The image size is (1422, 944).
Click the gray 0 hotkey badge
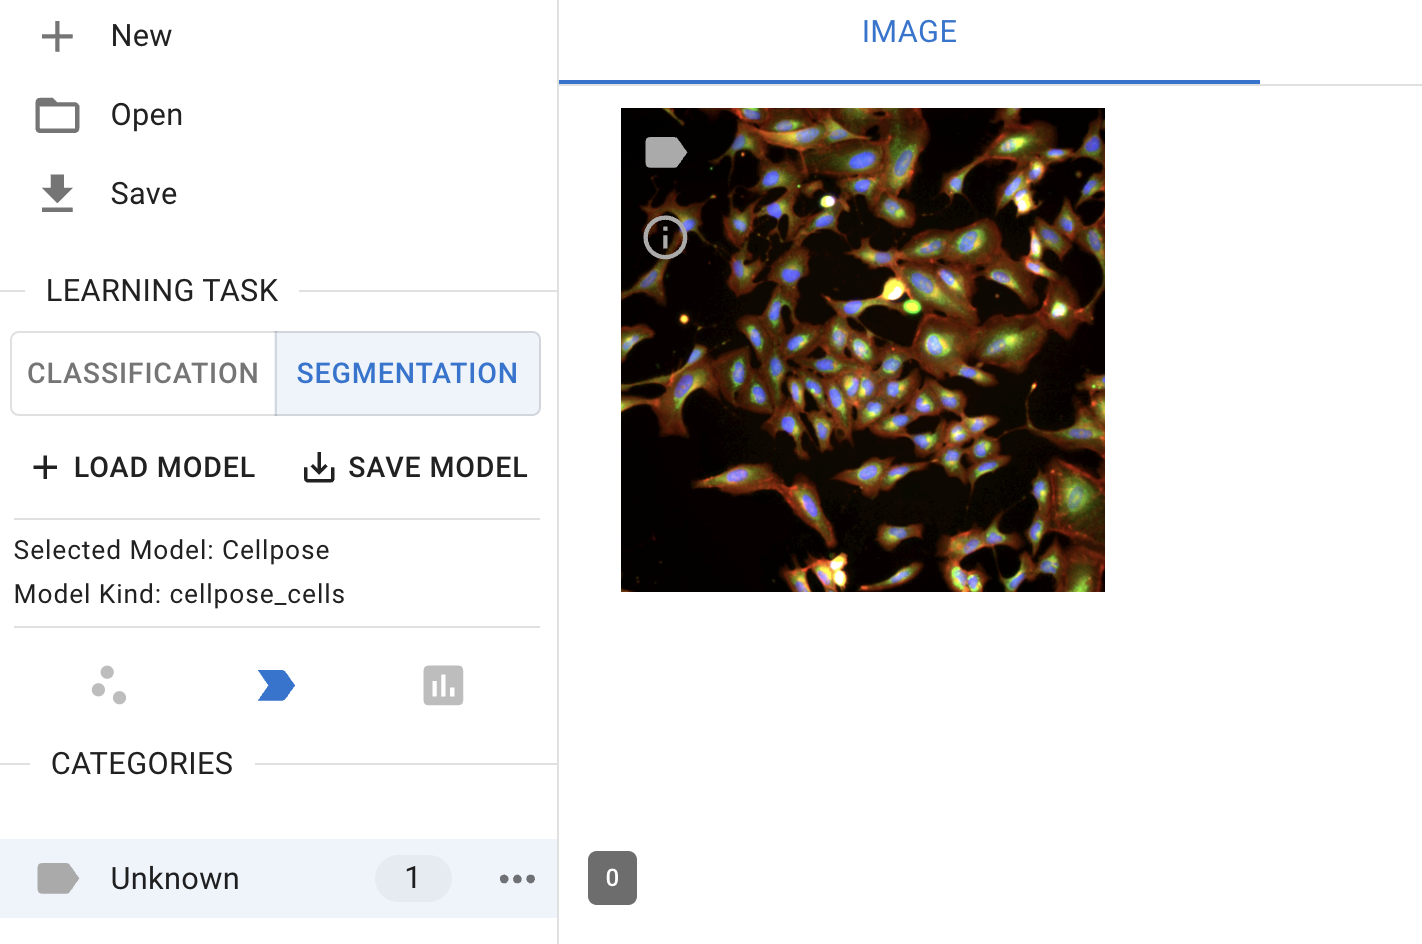(612, 878)
